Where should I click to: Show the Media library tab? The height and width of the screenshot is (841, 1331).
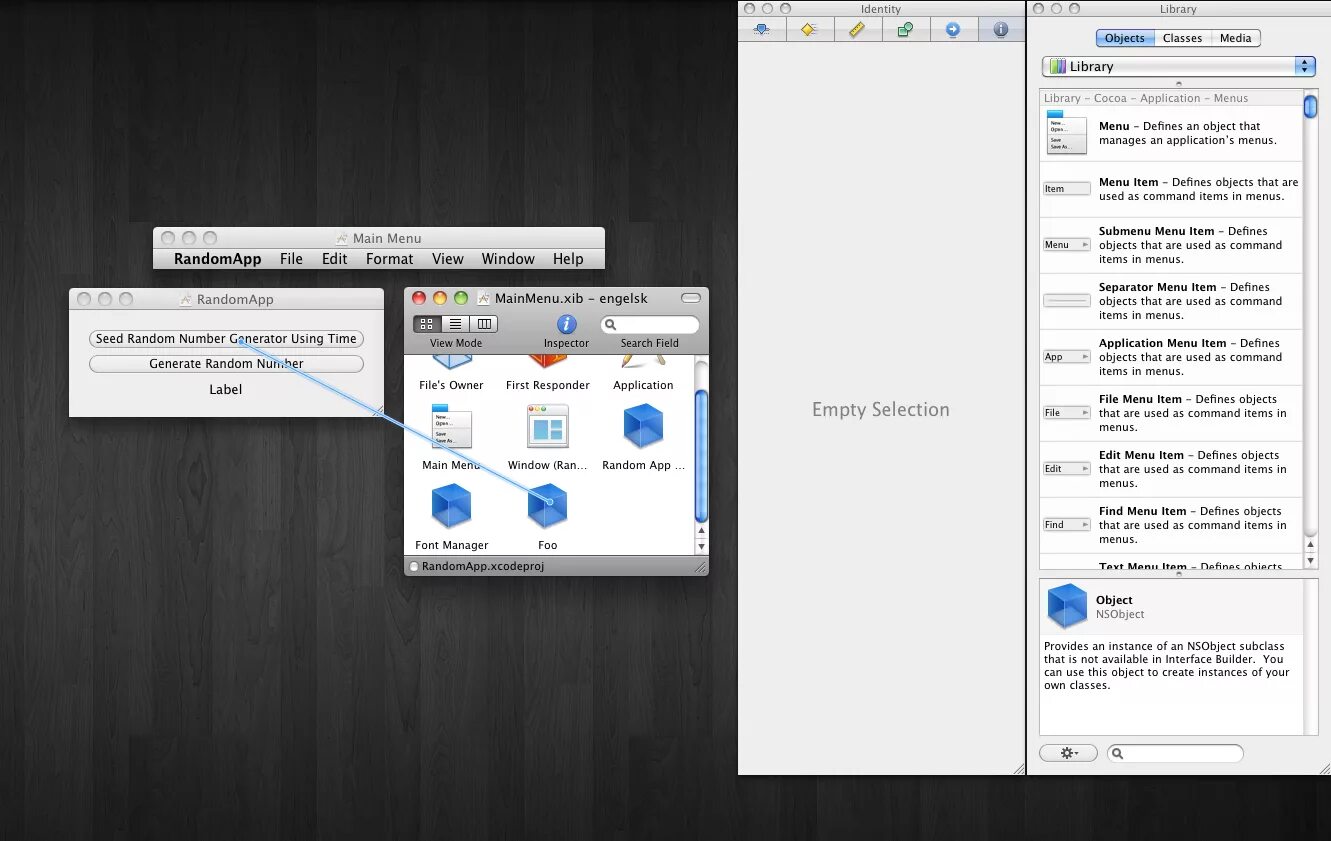(x=1236, y=38)
